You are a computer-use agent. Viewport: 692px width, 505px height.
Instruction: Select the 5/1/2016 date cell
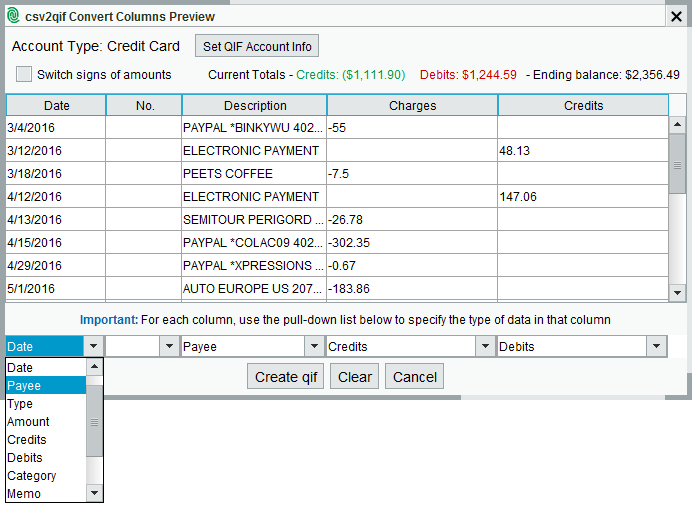click(x=56, y=288)
